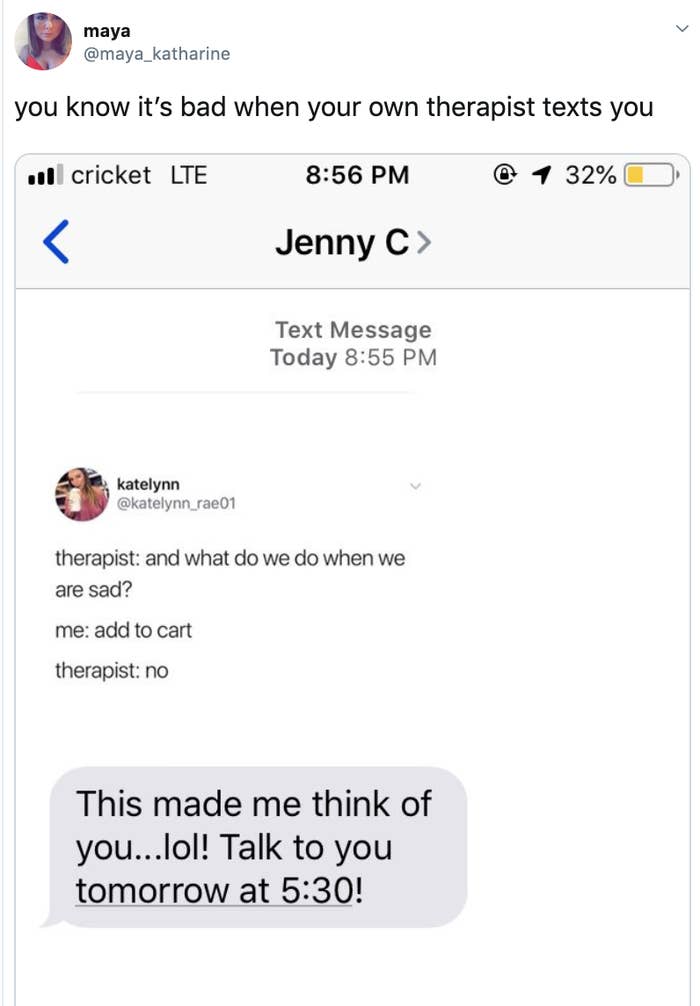Click katelynn's profile avatar
Screen dimensions: 700x1006
(x=82, y=493)
